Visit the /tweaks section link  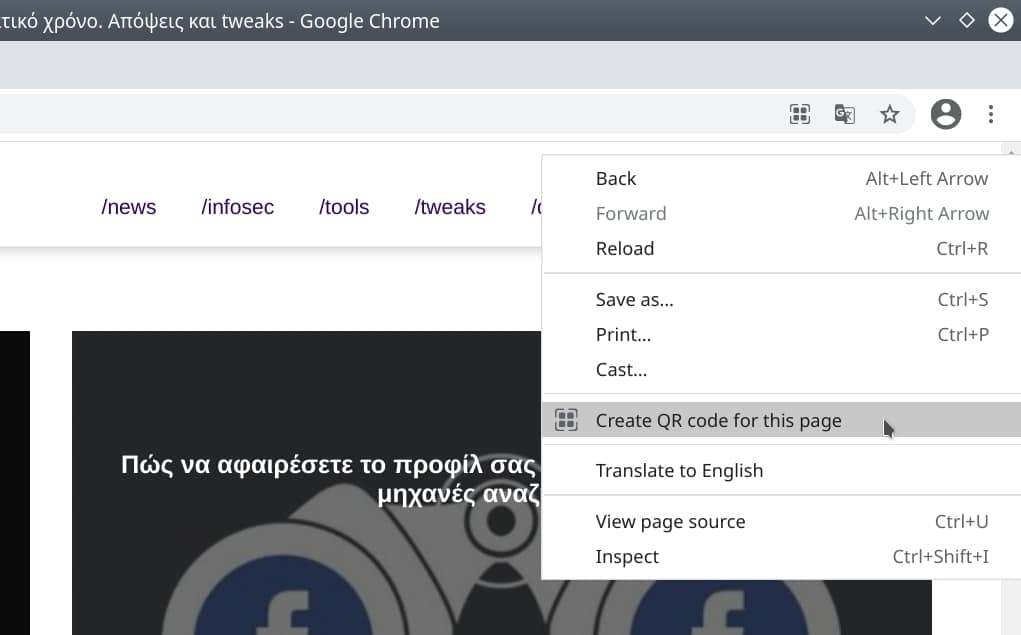click(450, 208)
